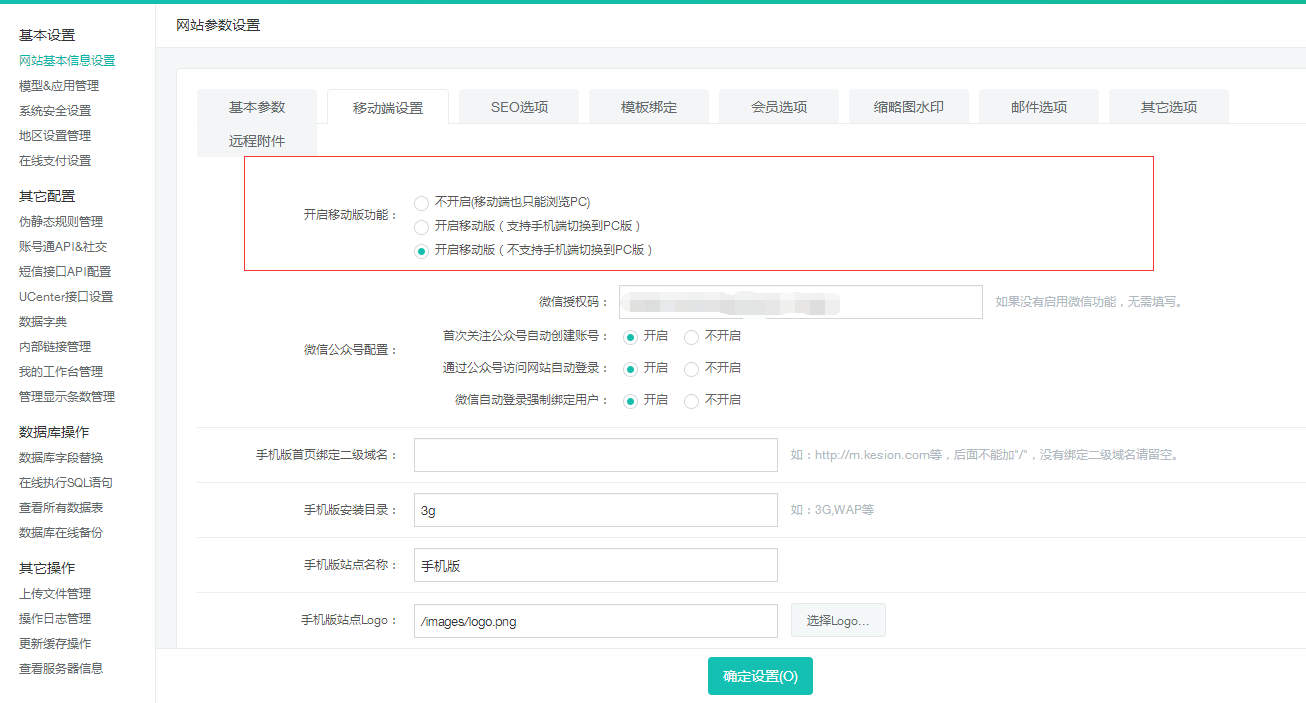The height and width of the screenshot is (703, 1306).
Task: Open the SEO选项 tab
Action: pos(518,105)
